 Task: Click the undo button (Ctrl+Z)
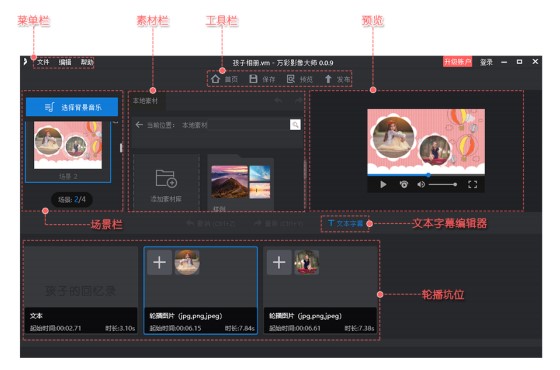[x=211, y=224]
